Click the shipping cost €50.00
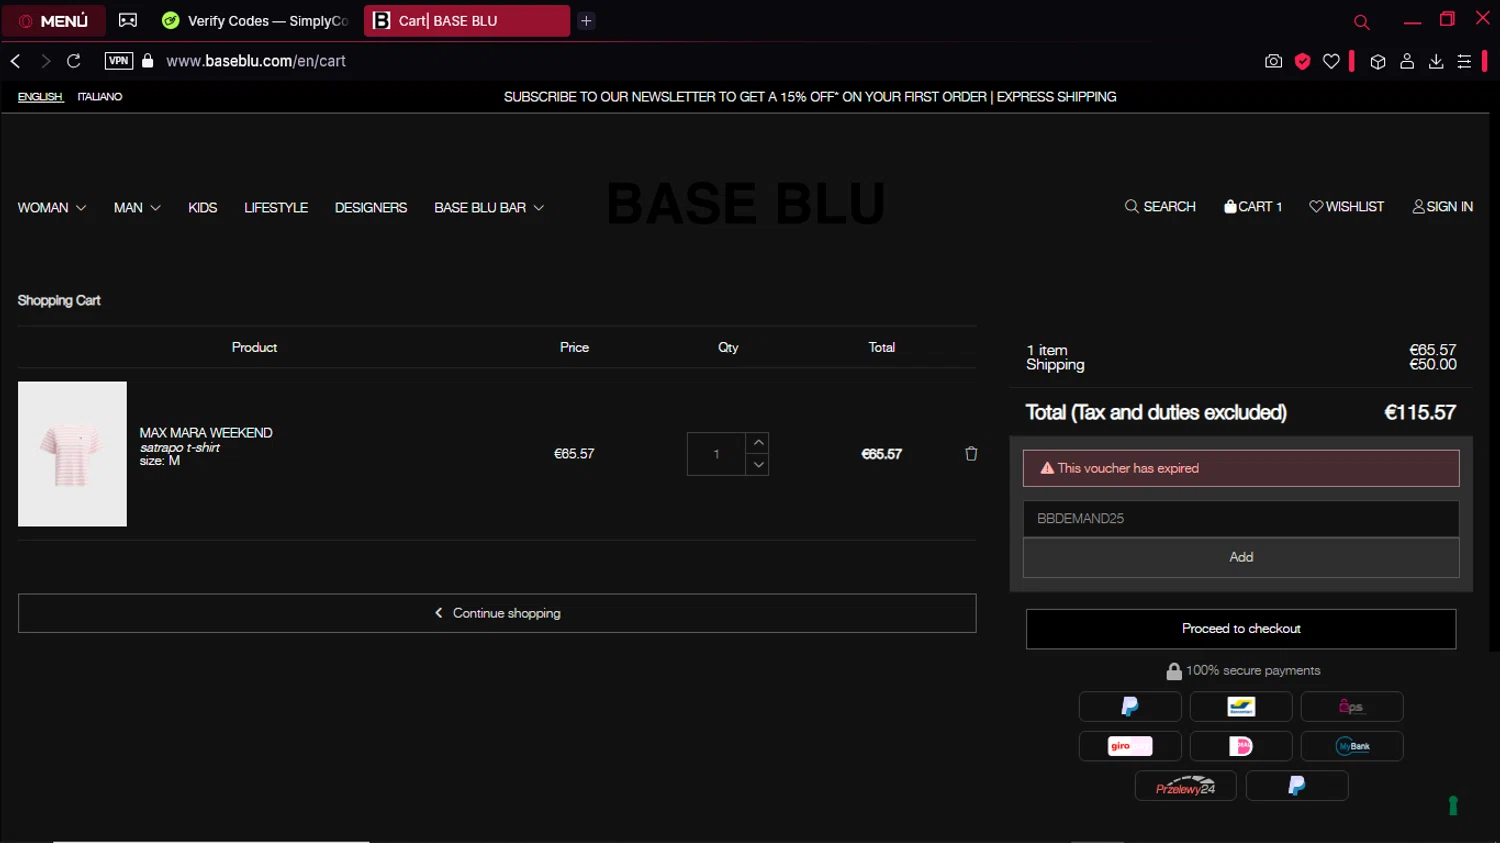 point(1433,365)
